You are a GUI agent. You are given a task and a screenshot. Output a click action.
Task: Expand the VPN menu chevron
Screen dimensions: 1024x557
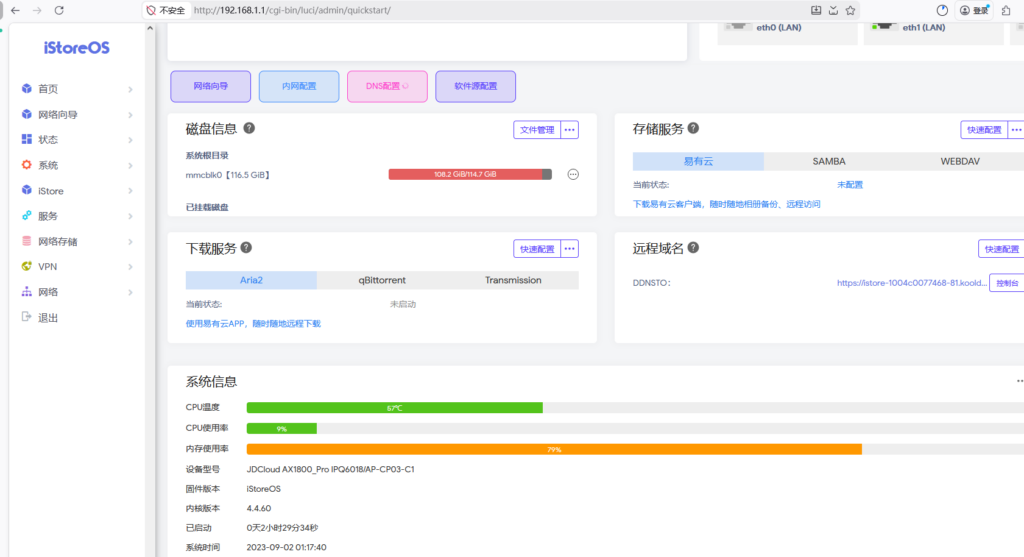click(131, 266)
